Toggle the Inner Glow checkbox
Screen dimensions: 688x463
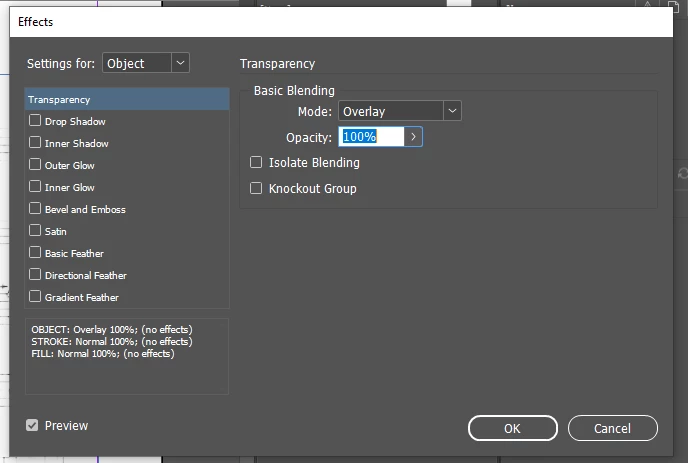point(35,186)
